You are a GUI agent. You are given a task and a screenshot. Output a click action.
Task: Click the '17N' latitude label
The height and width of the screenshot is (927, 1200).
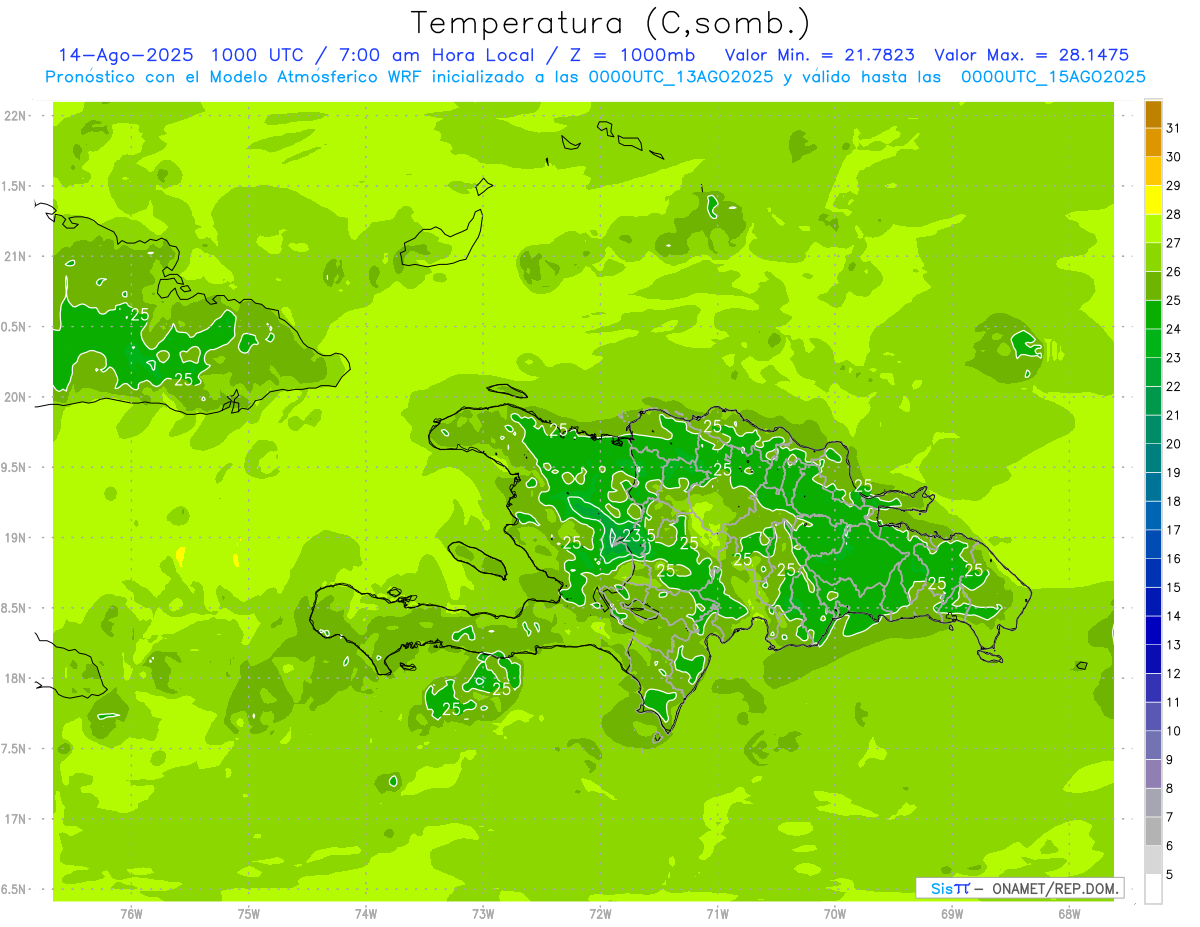pyautogui.click(x=15, y=819)
